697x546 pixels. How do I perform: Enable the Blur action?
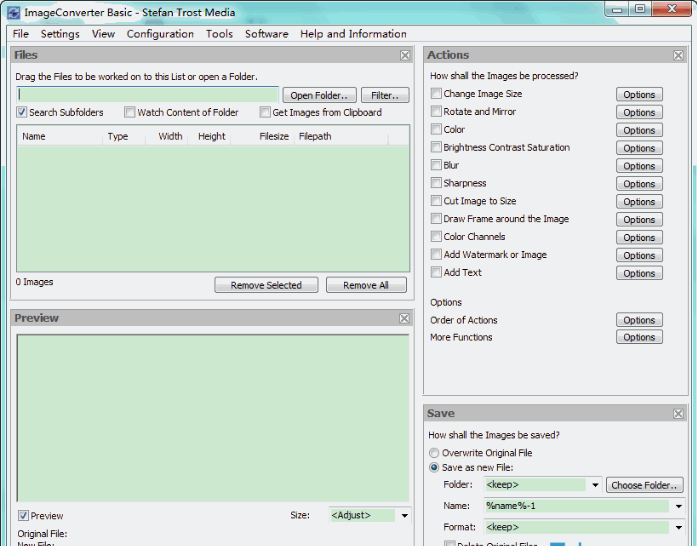tap(436, 165)
